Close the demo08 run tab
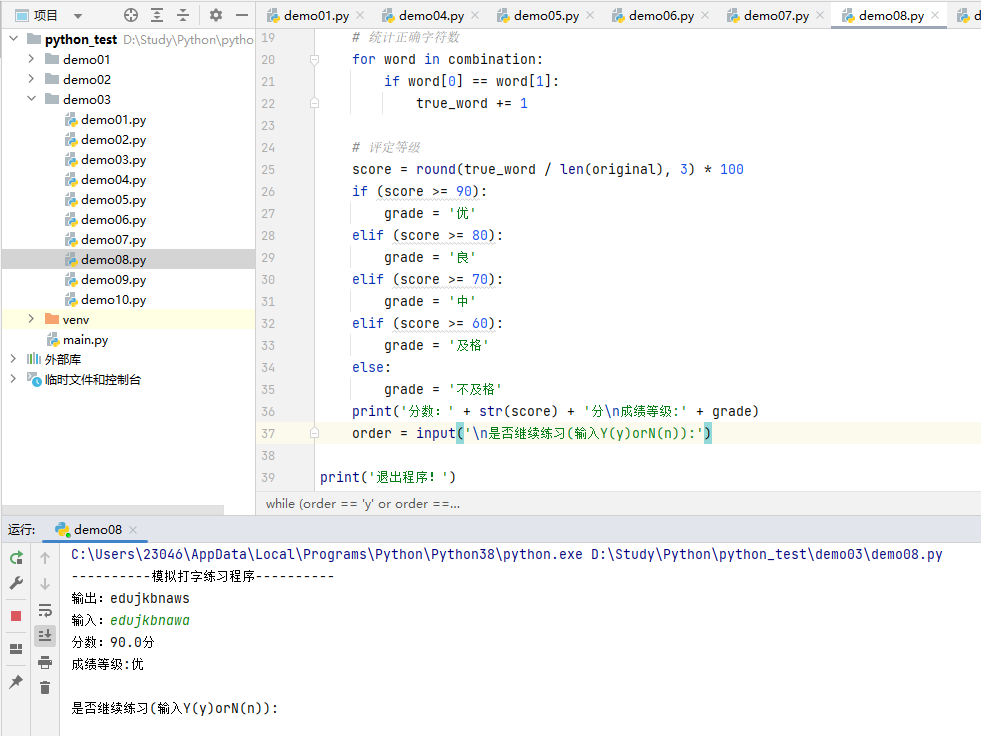Screen dimensions: 981x736 point(133,530)
